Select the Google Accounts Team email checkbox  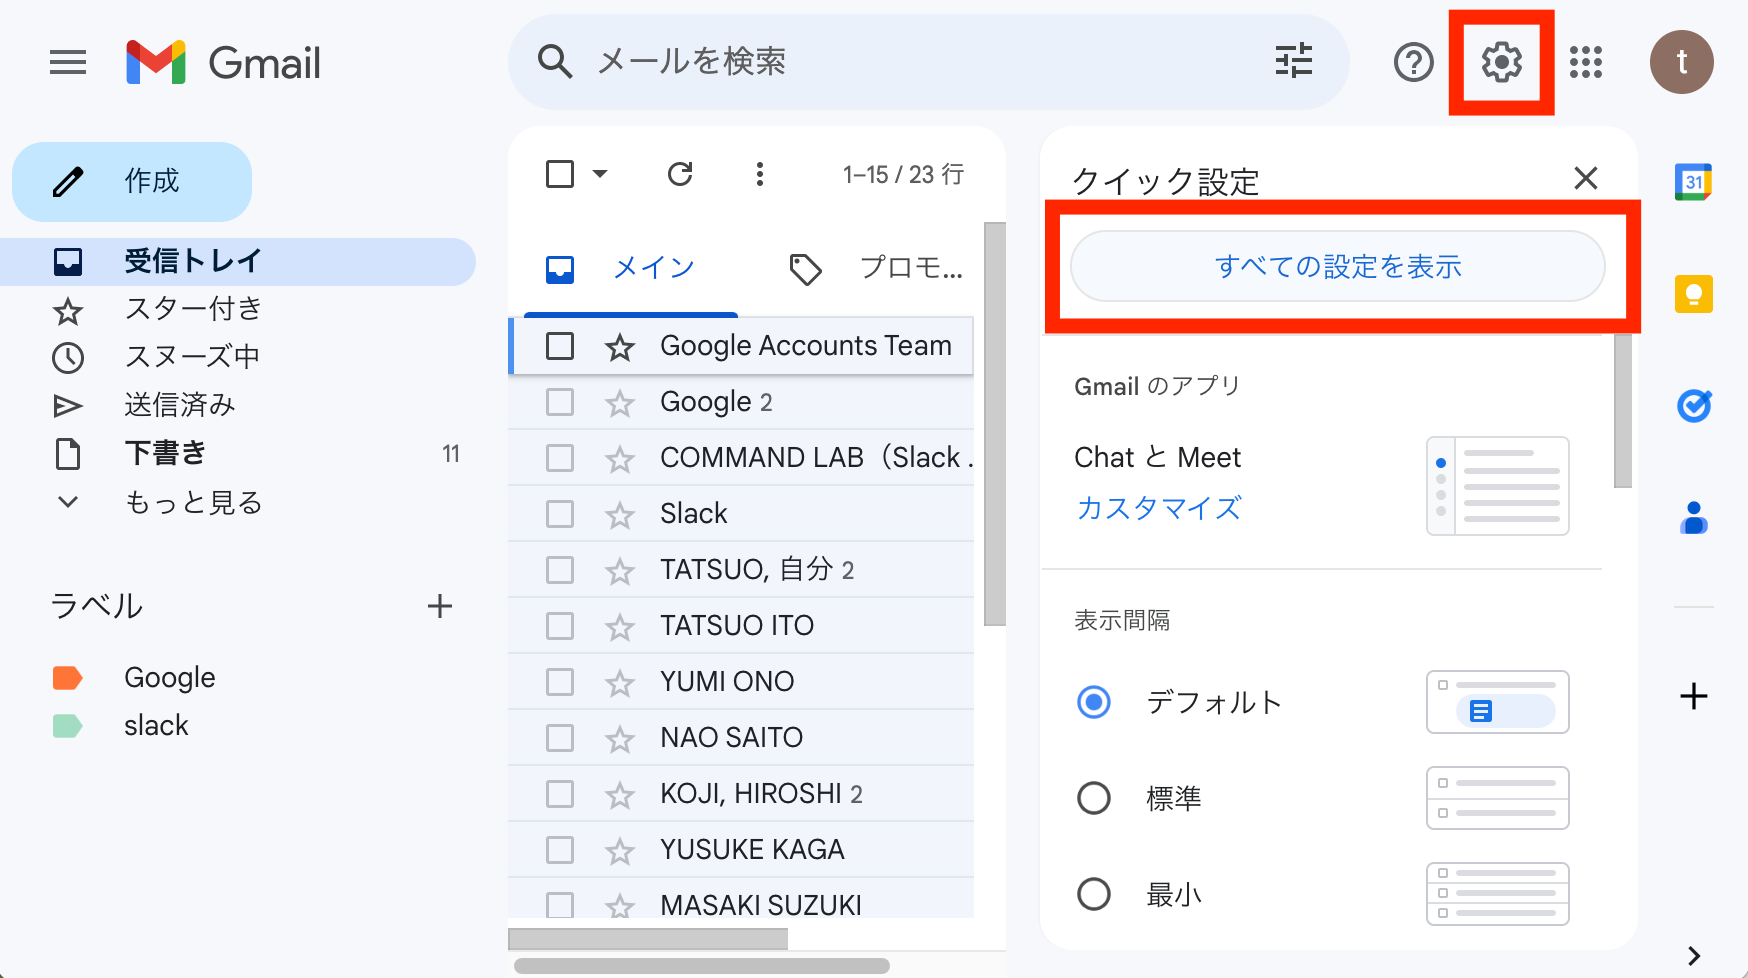pos(560,346)
